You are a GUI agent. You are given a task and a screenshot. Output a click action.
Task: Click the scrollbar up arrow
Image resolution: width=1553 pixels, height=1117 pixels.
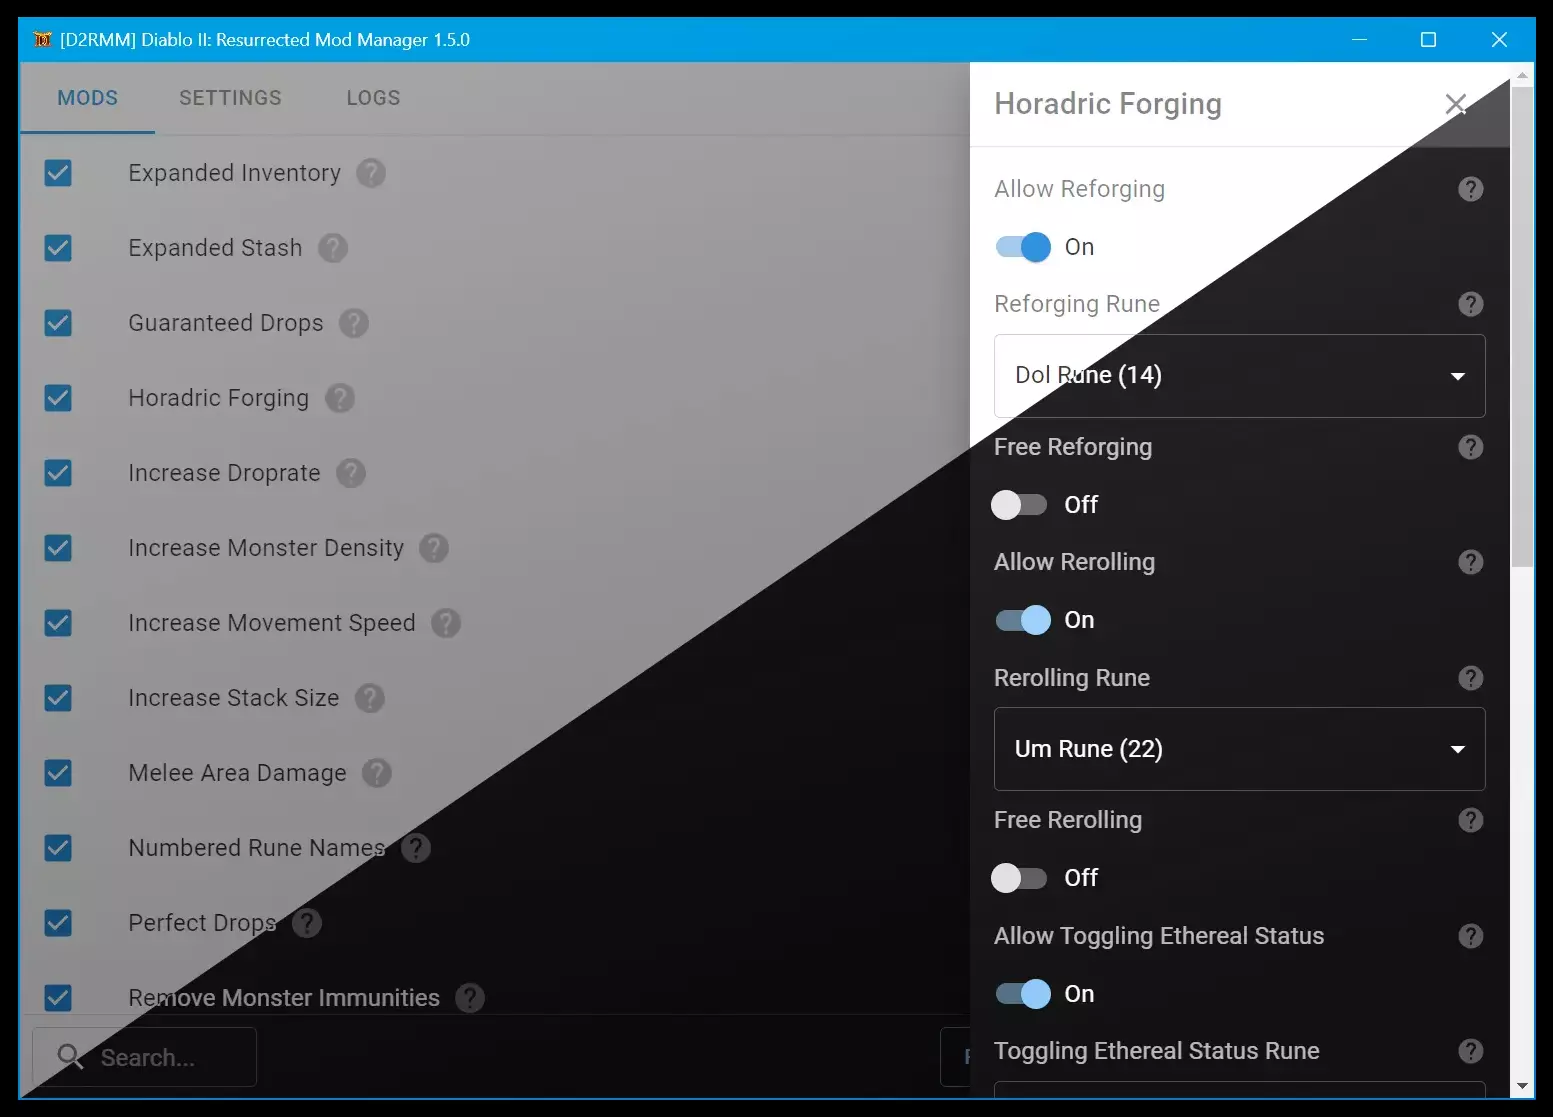click(1522, 75)
